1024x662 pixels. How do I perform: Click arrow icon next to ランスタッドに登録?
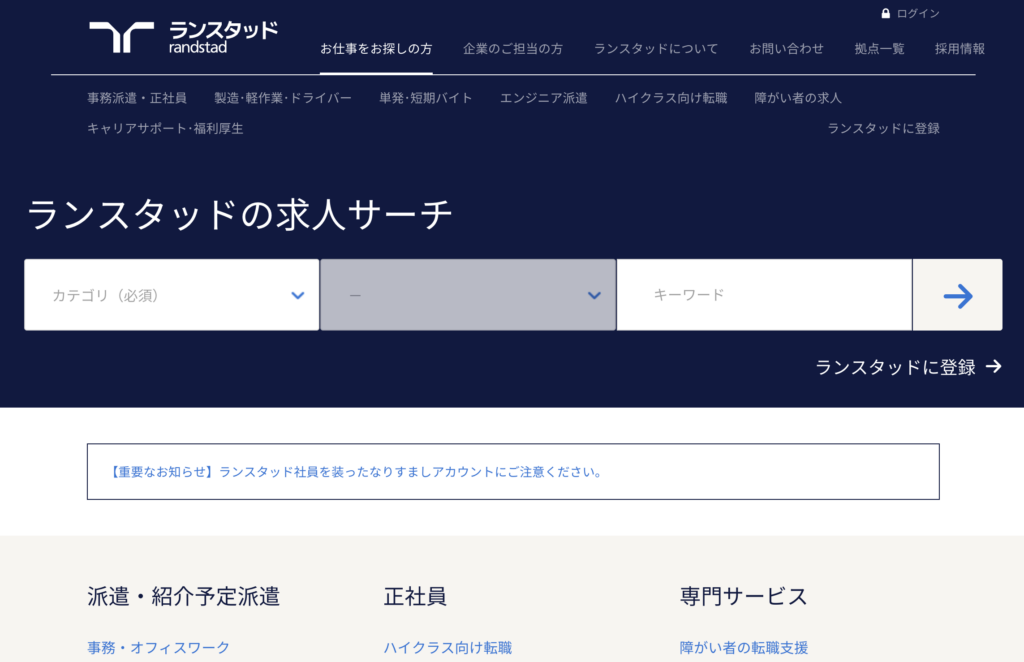(x=993, y=367)
